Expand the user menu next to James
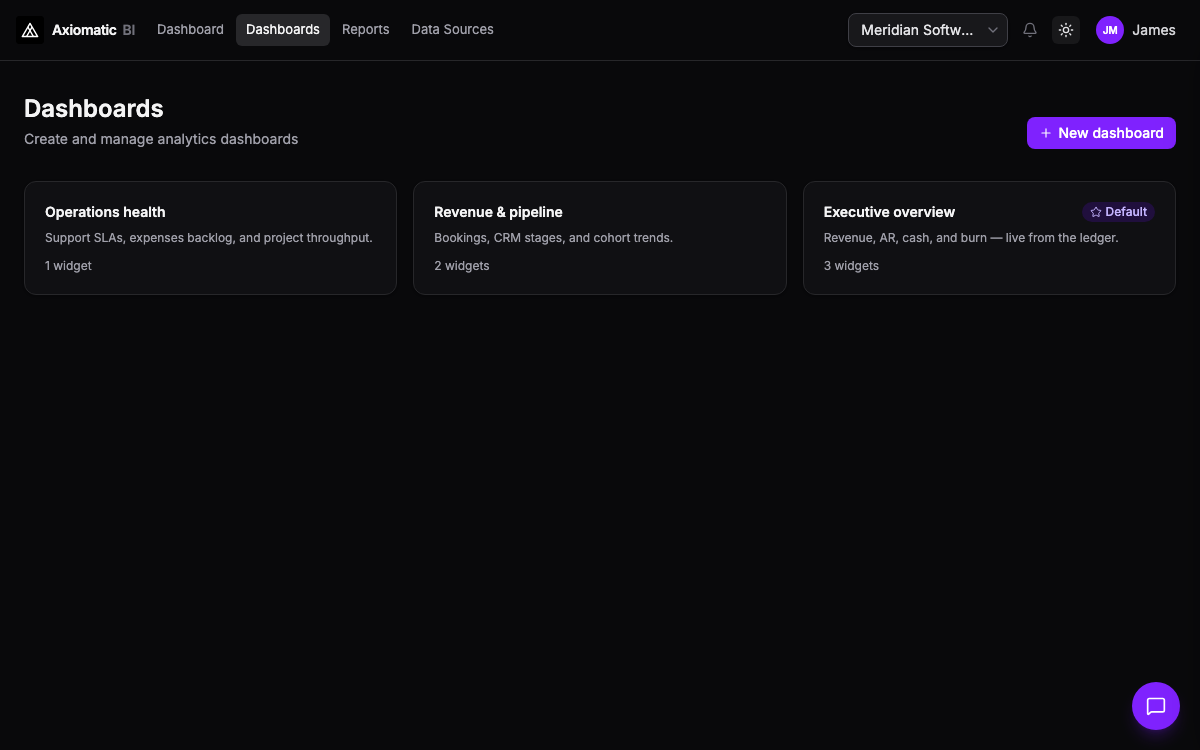The image size is (1200, 750). click(x=1136, y=30)
